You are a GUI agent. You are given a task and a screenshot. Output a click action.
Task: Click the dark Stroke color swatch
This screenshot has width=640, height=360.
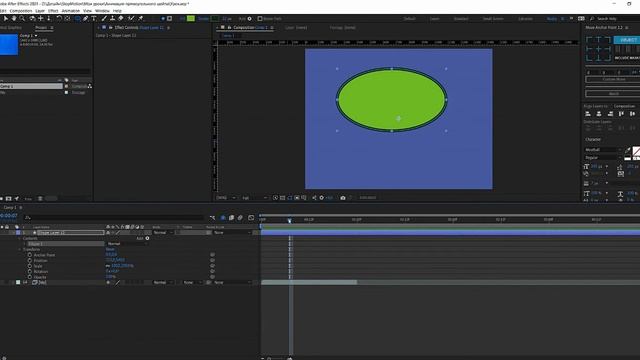(215, 18)
